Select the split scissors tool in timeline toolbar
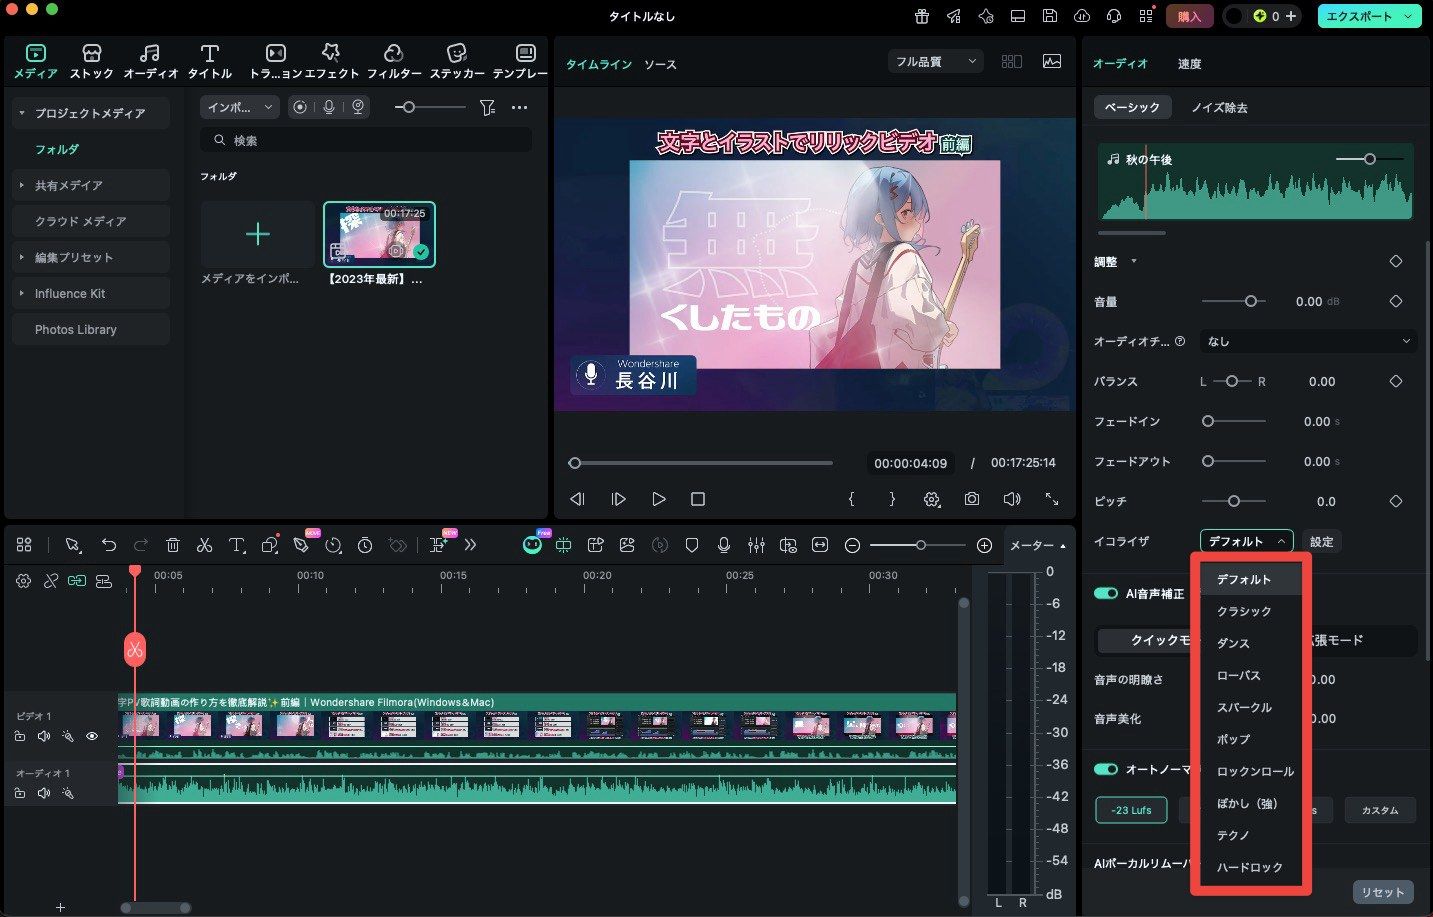The height and width of the screenshot is (917, 1433). coord(204,545)
